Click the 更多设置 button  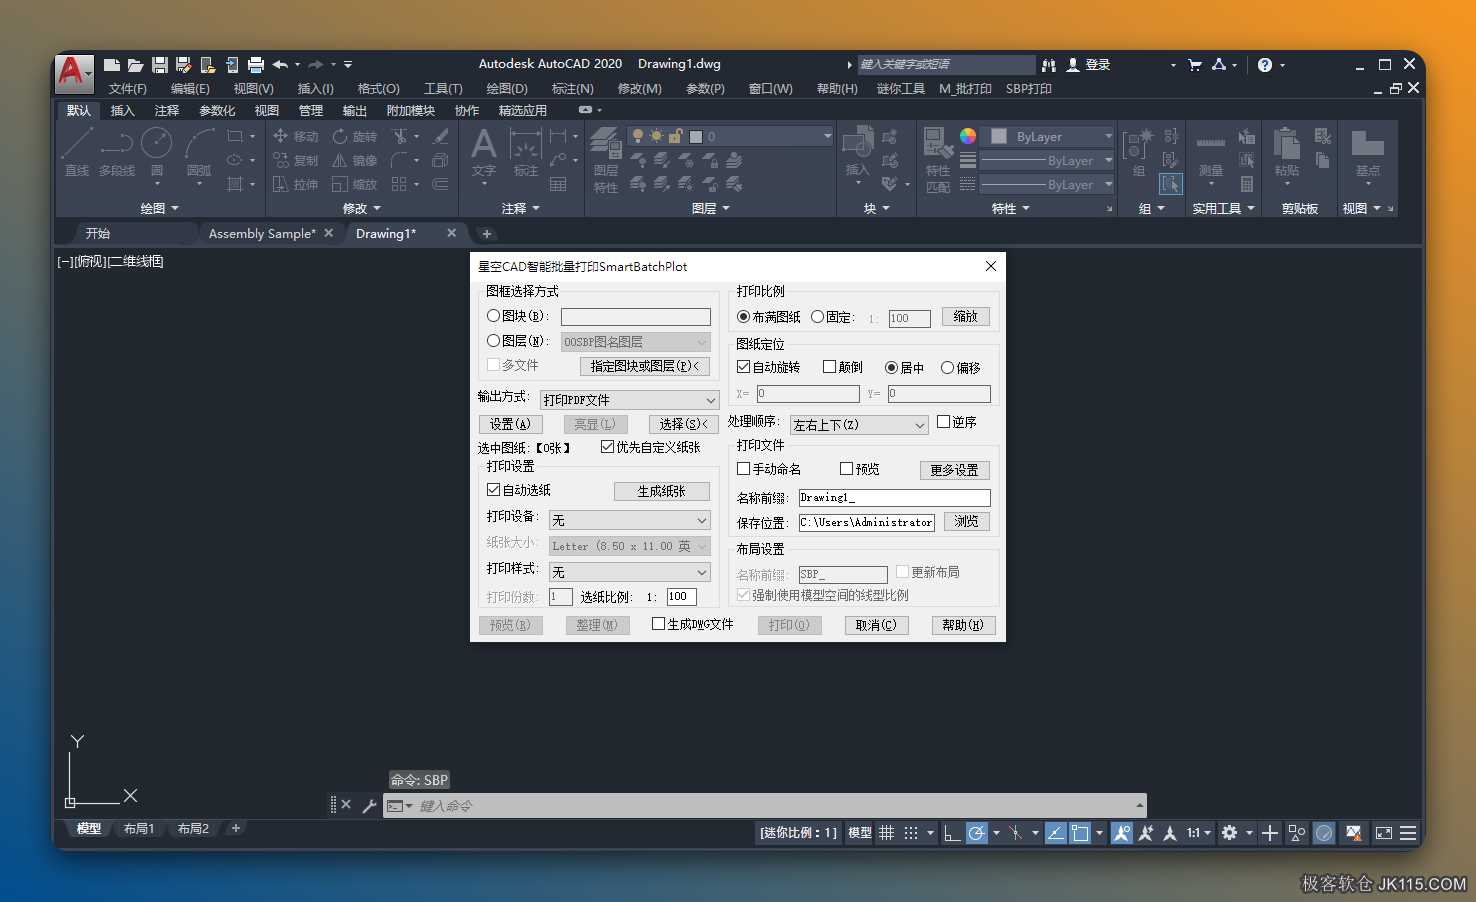[x=954, y=470]
